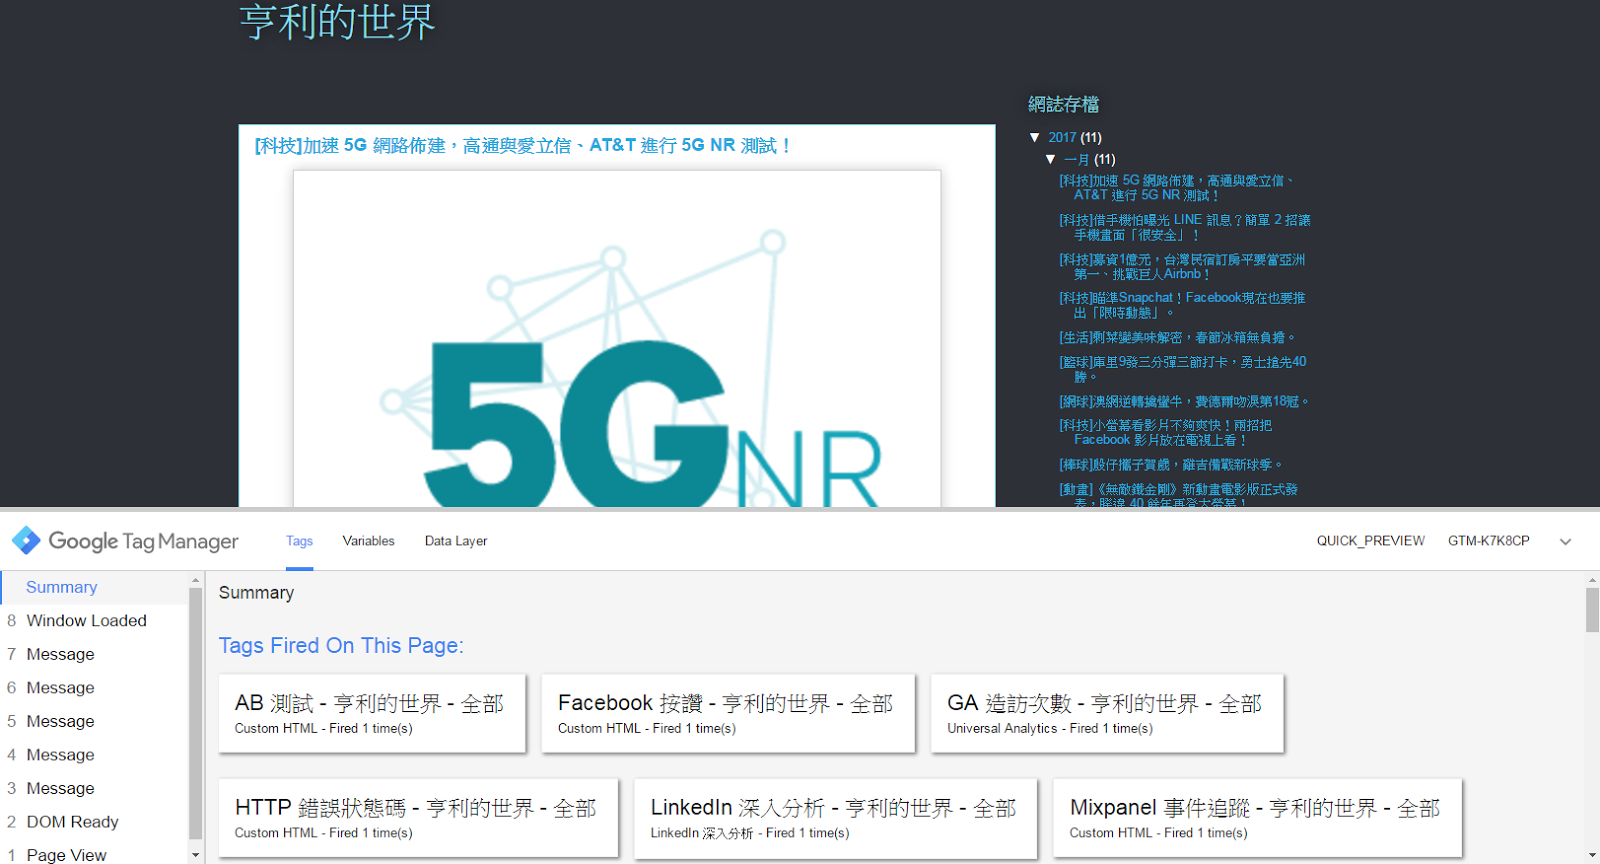
Task: Open archive link 澳網逆轉擒蠻牛
Action: pyautogui.click(x=1184, y=401)
